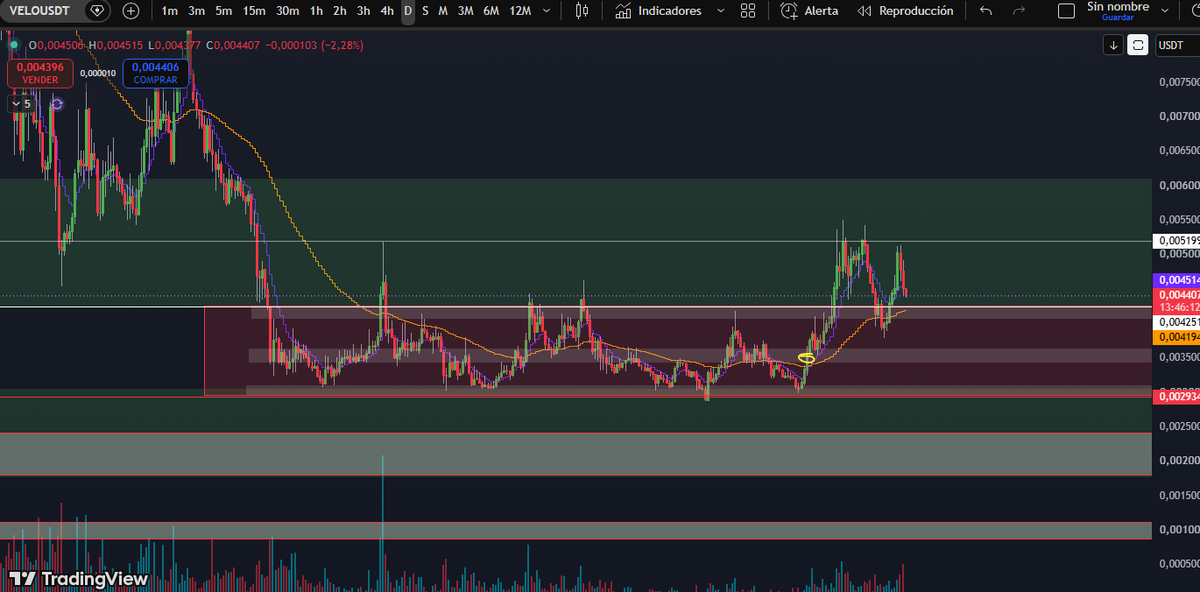Click the red 0,002934 price label
This screenshot has height=592, width=1200.
tap(1176, 397)
